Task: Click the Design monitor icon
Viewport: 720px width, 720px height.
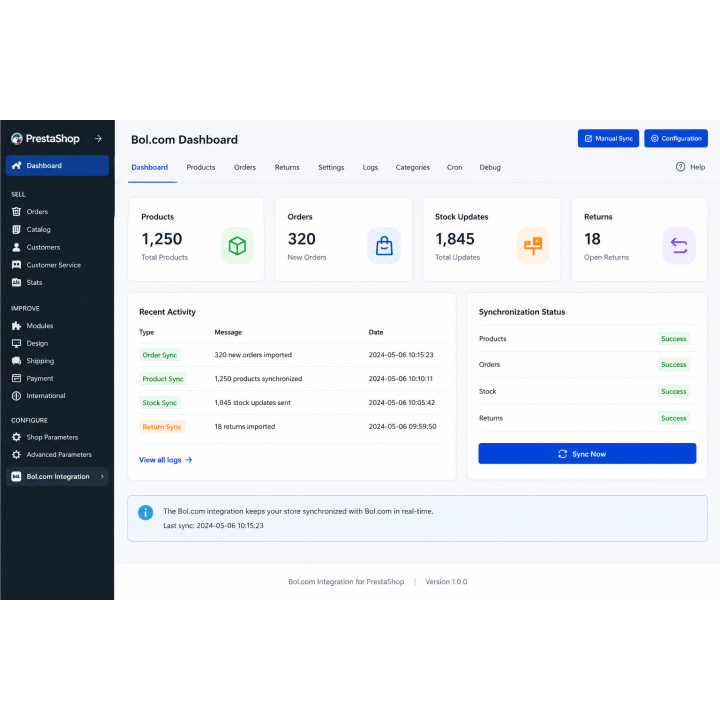Action: [16, 343]
